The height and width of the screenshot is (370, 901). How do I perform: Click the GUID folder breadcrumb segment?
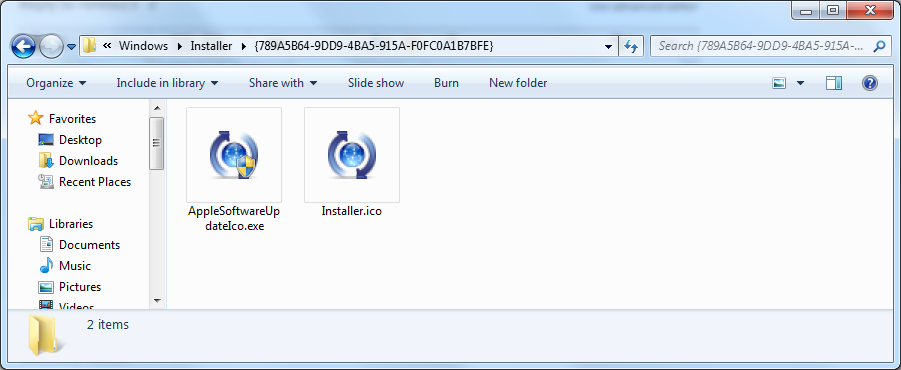pyautogui.click(x=373, y=46)
